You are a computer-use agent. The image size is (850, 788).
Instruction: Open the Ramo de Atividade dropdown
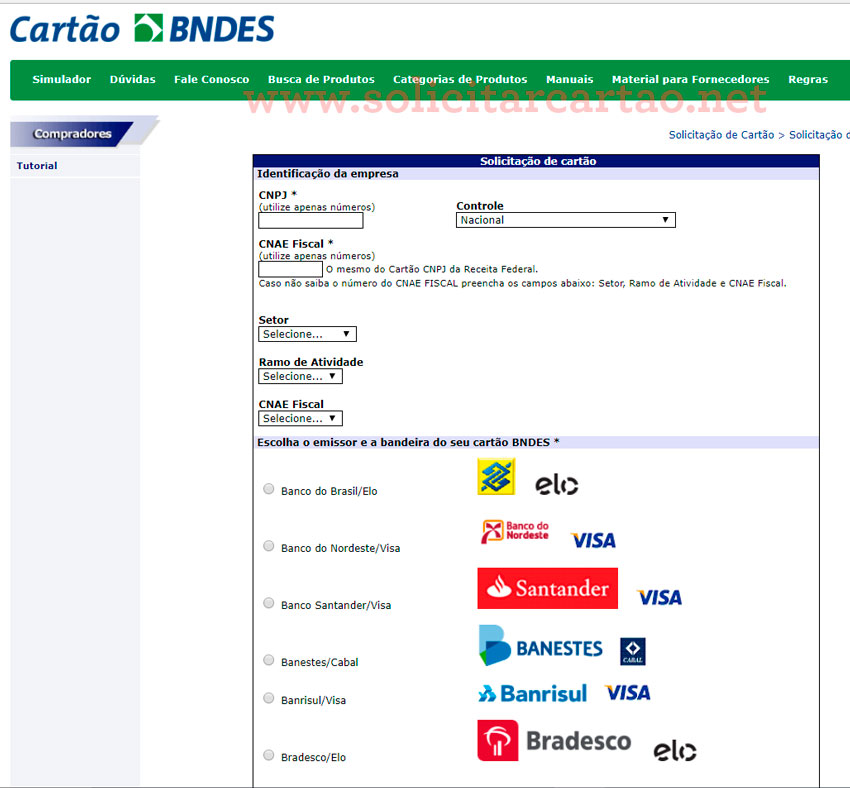point(300,376)
